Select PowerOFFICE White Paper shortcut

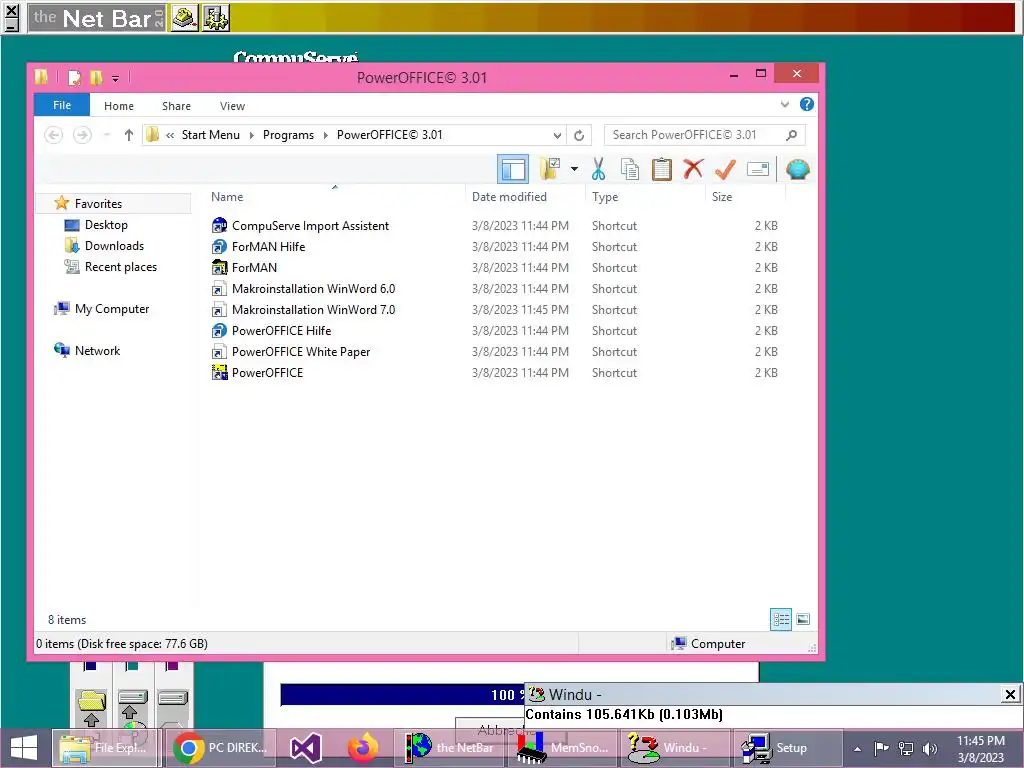tap(301, 351)
